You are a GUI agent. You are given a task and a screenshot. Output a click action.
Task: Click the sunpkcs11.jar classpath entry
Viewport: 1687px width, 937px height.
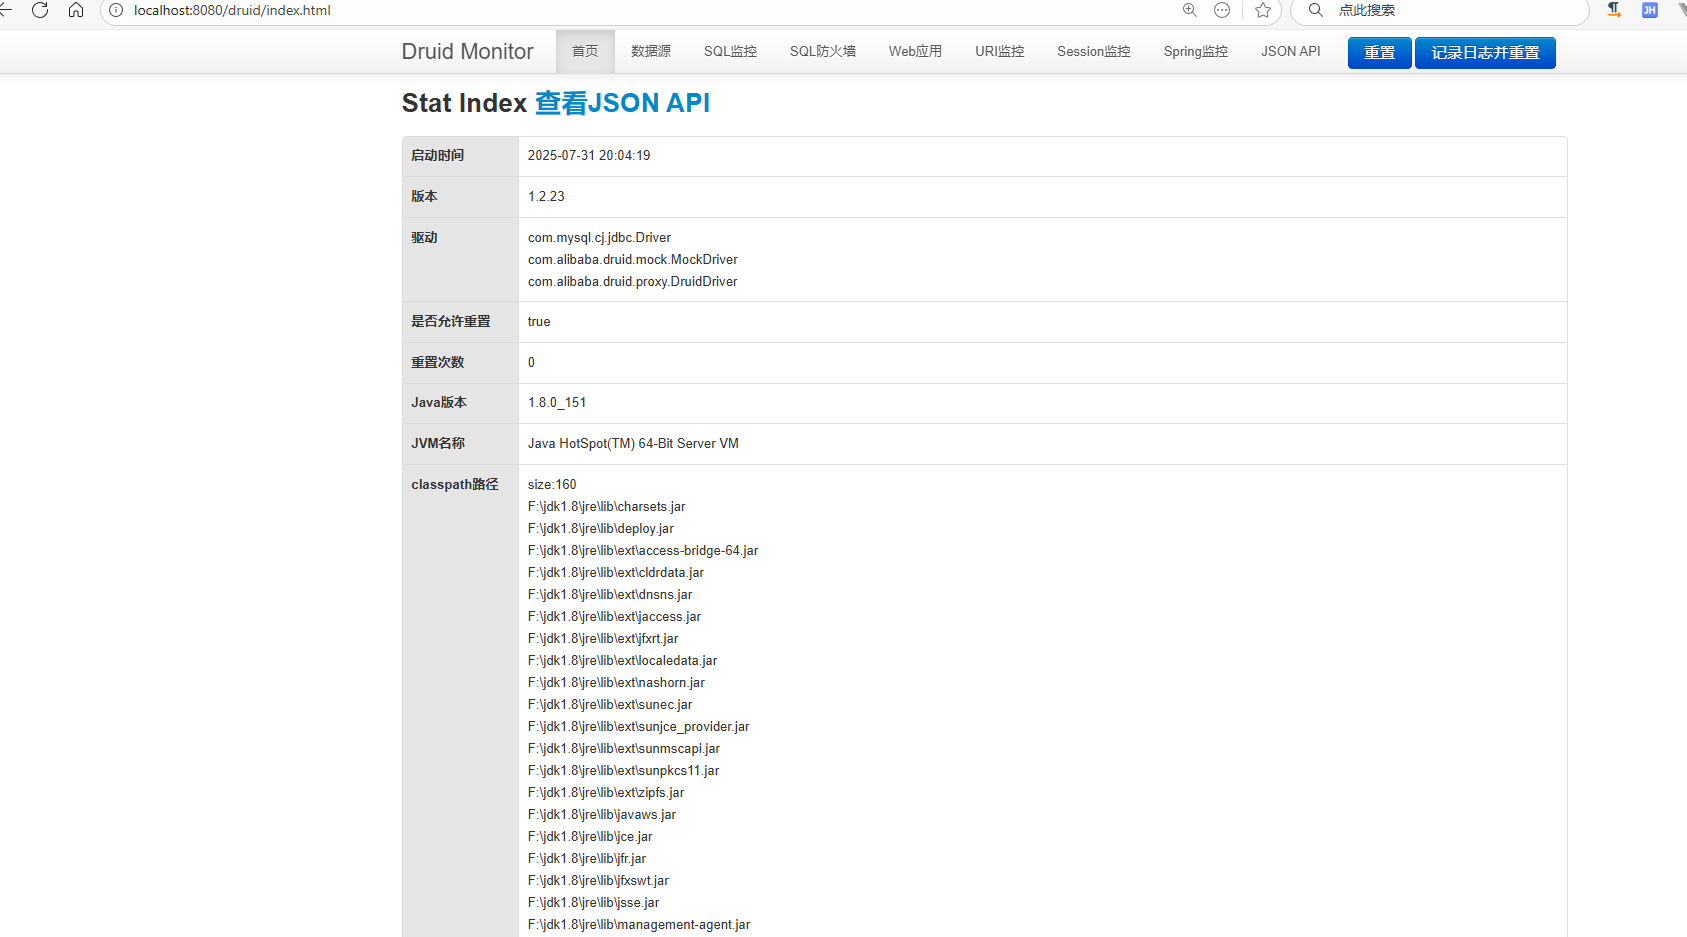(x=624, y=770)
